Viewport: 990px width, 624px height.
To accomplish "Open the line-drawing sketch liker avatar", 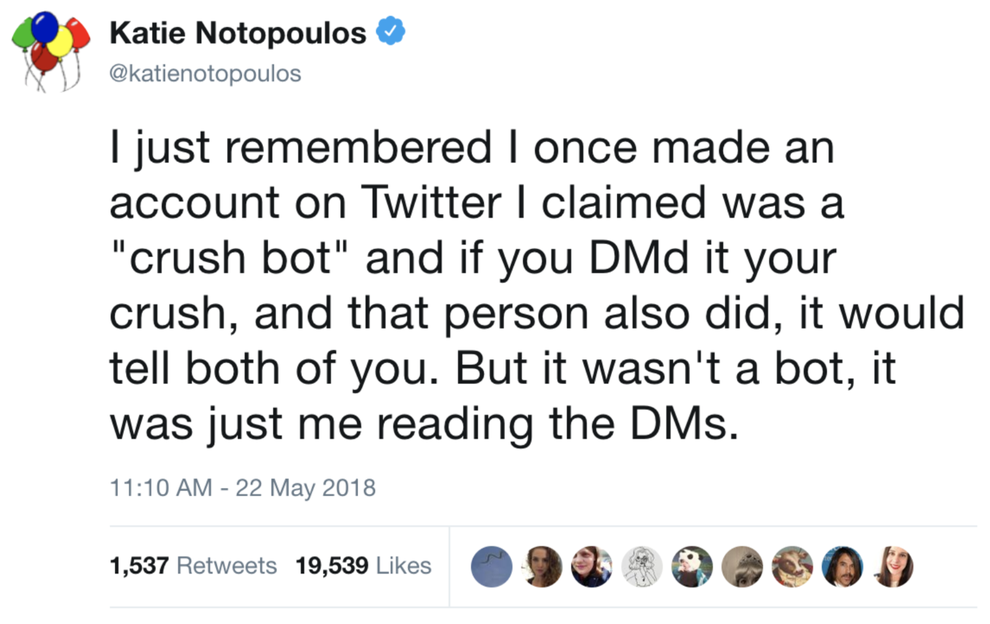I will tap(641, 566).
